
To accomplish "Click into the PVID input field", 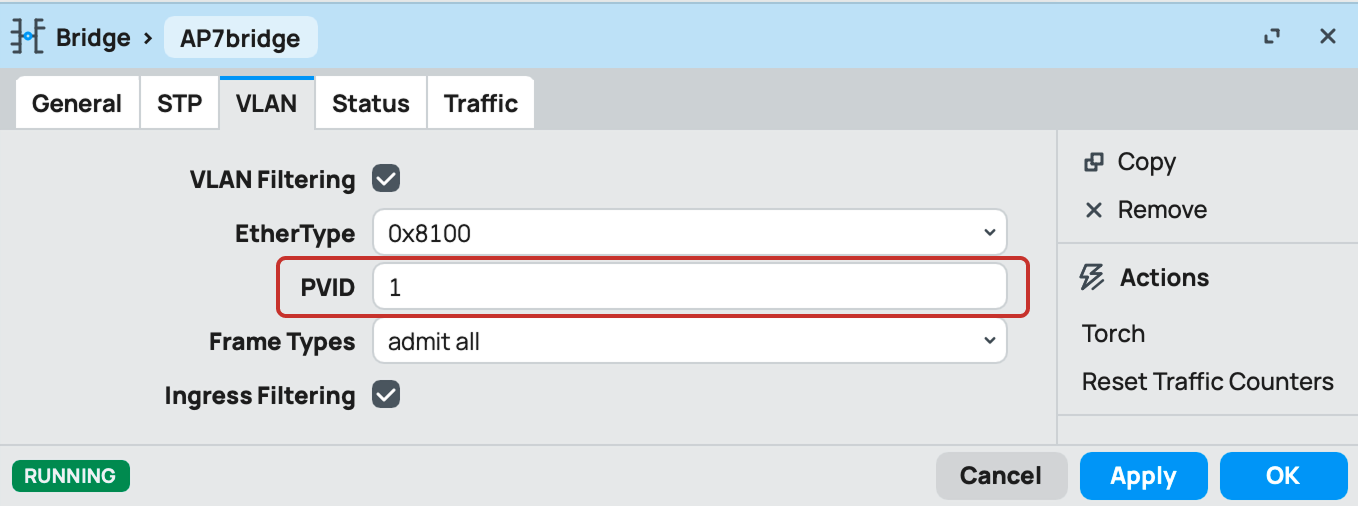I will 690,287.
